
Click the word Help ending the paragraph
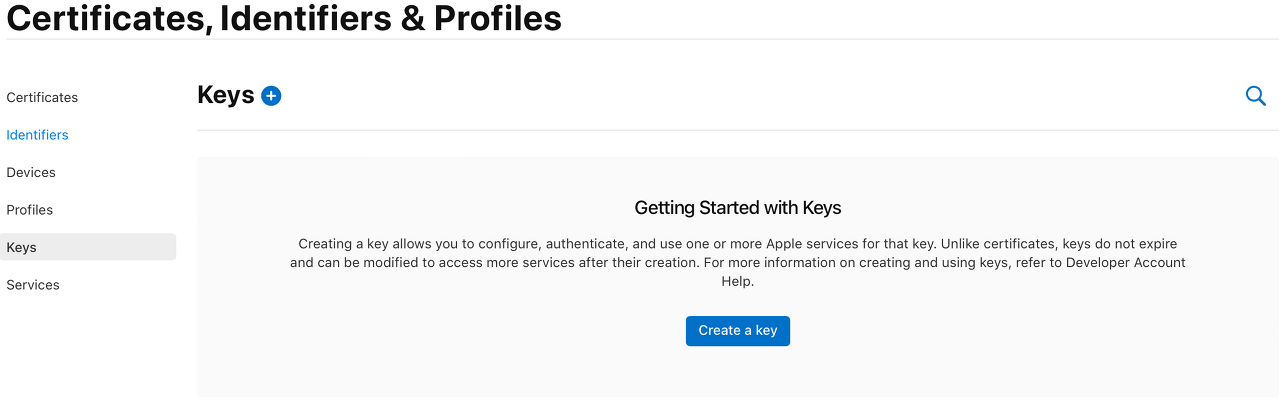click(738, 282)
